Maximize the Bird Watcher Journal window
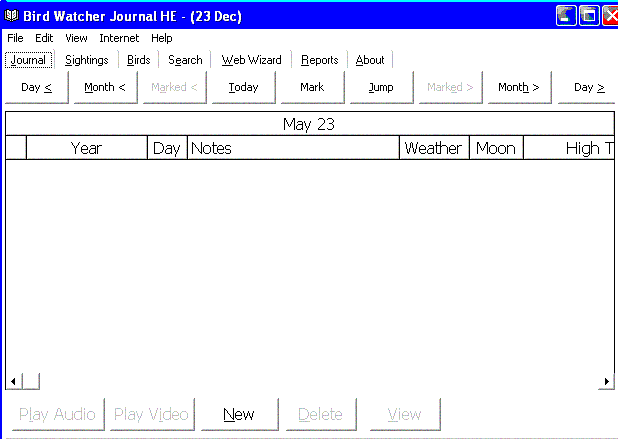The image size is (618, 439). (589, 16)
